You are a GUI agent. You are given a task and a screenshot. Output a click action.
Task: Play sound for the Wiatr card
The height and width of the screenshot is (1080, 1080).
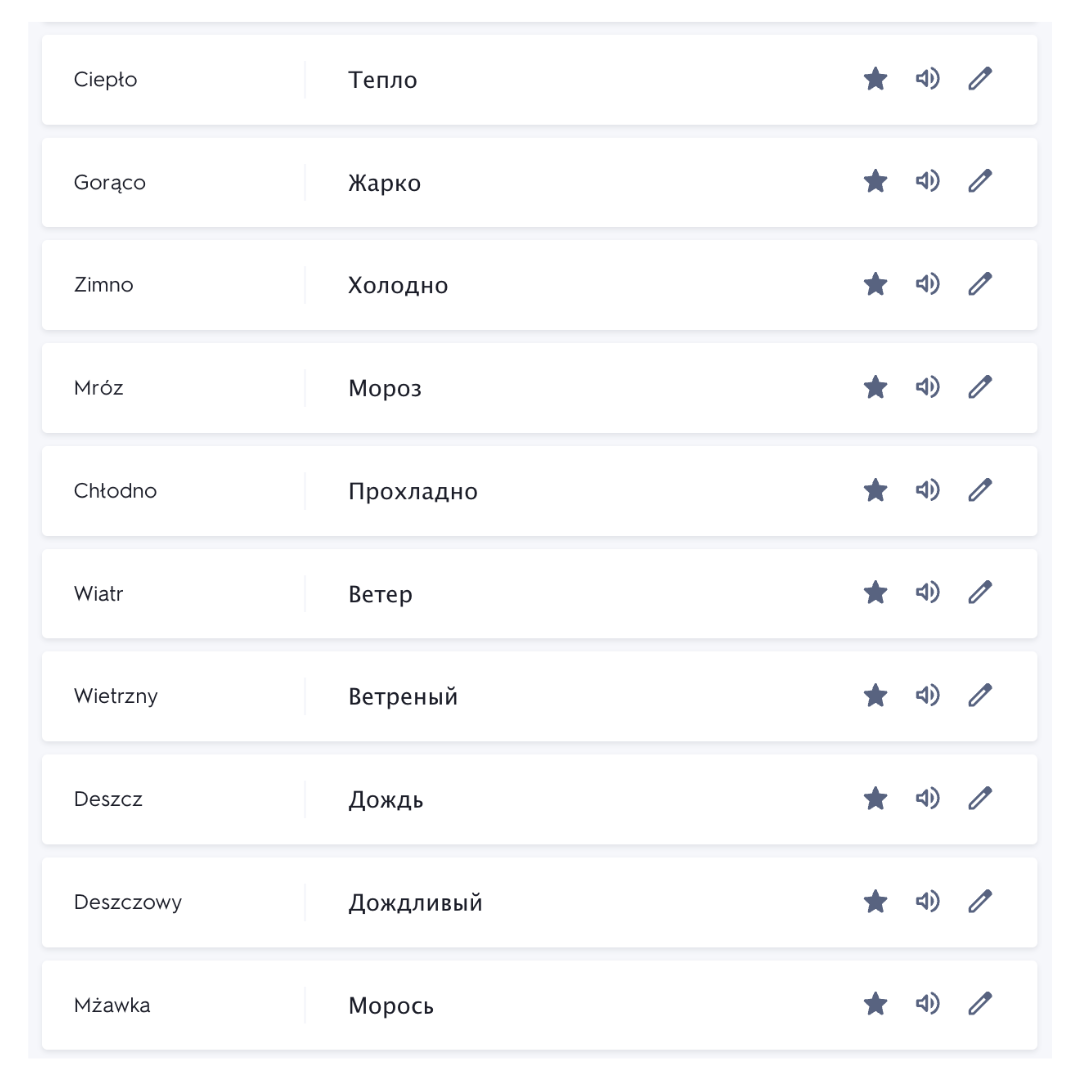point(927,592)
